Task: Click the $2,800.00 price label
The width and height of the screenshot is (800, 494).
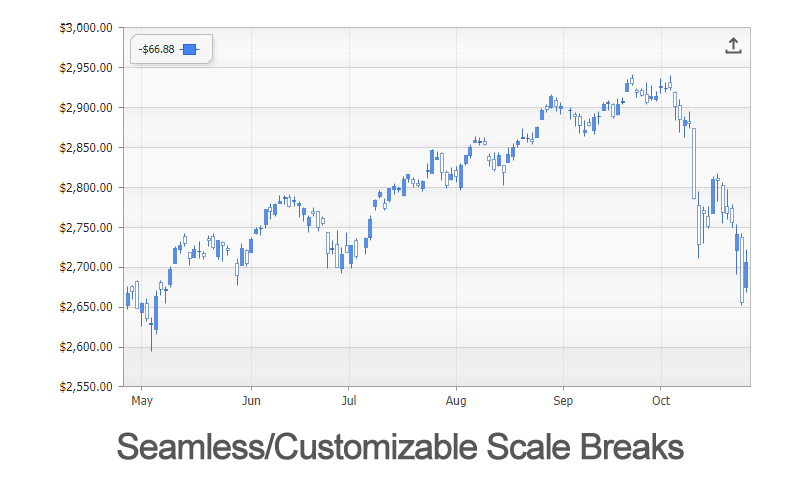Action: click(86, 188)
